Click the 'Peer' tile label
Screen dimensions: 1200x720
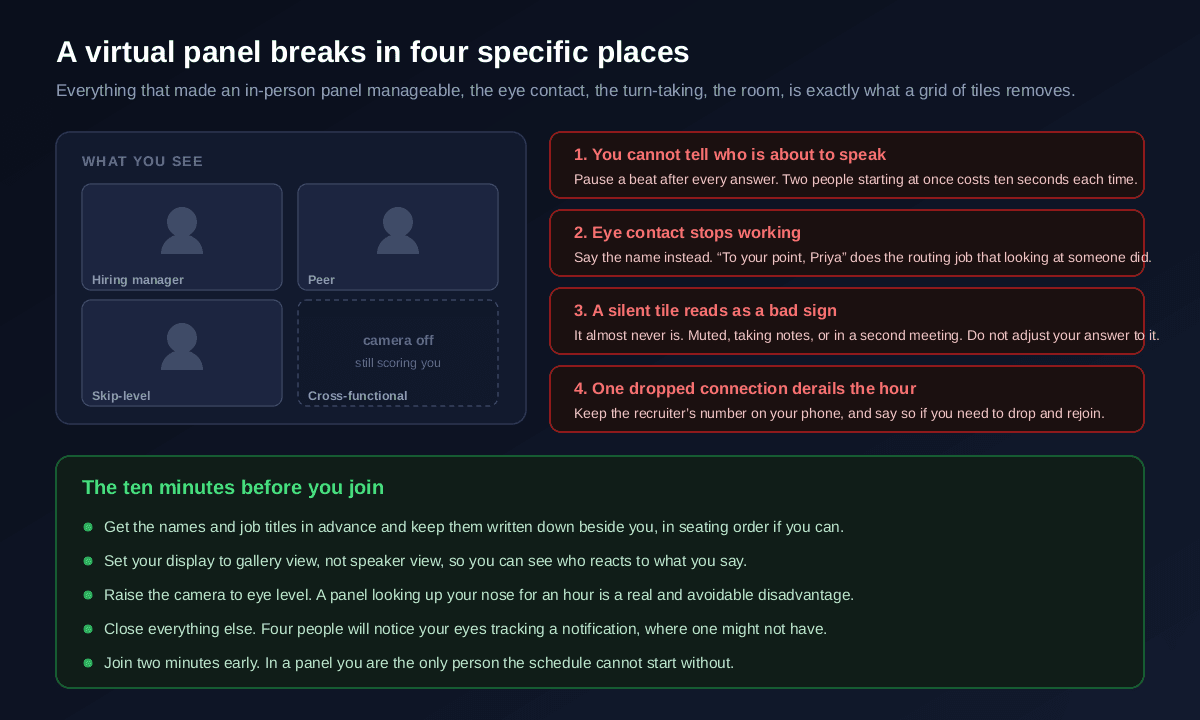(x=321, y=280)
